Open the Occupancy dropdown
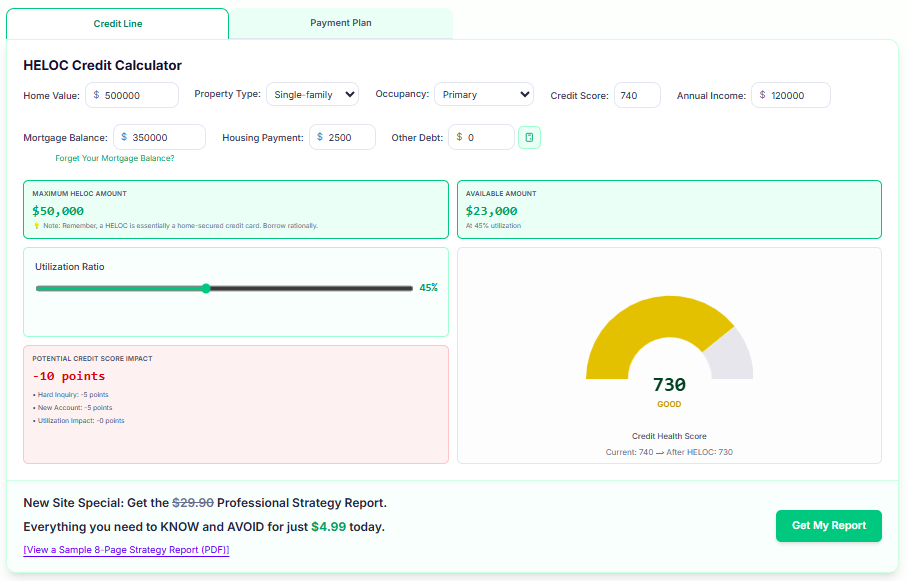The image size is (908, 581). [483, 94]
